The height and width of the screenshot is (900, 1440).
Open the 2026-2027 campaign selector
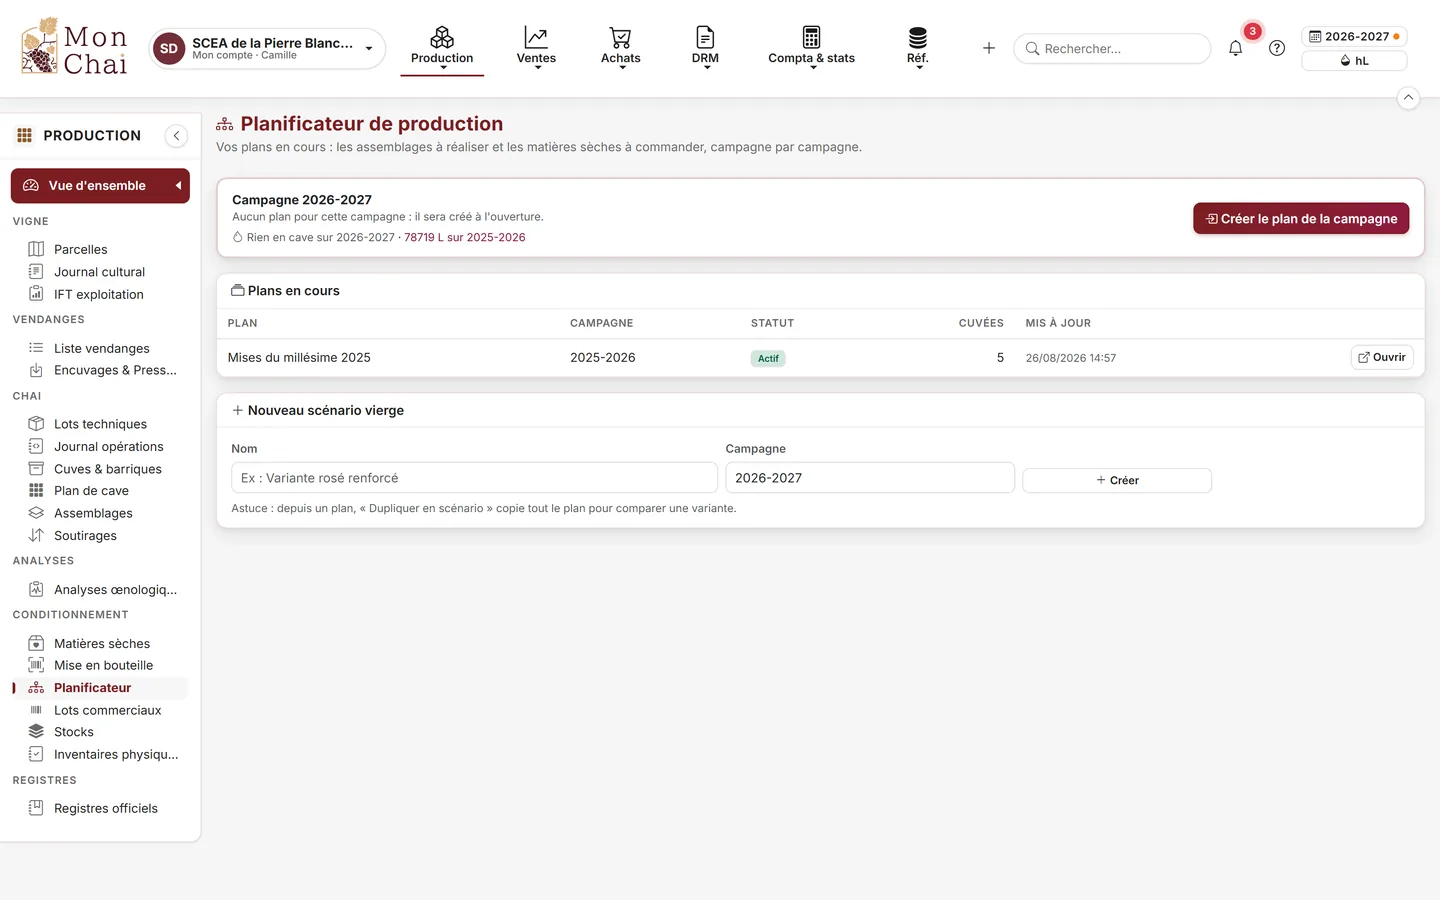pos(1354,36)
